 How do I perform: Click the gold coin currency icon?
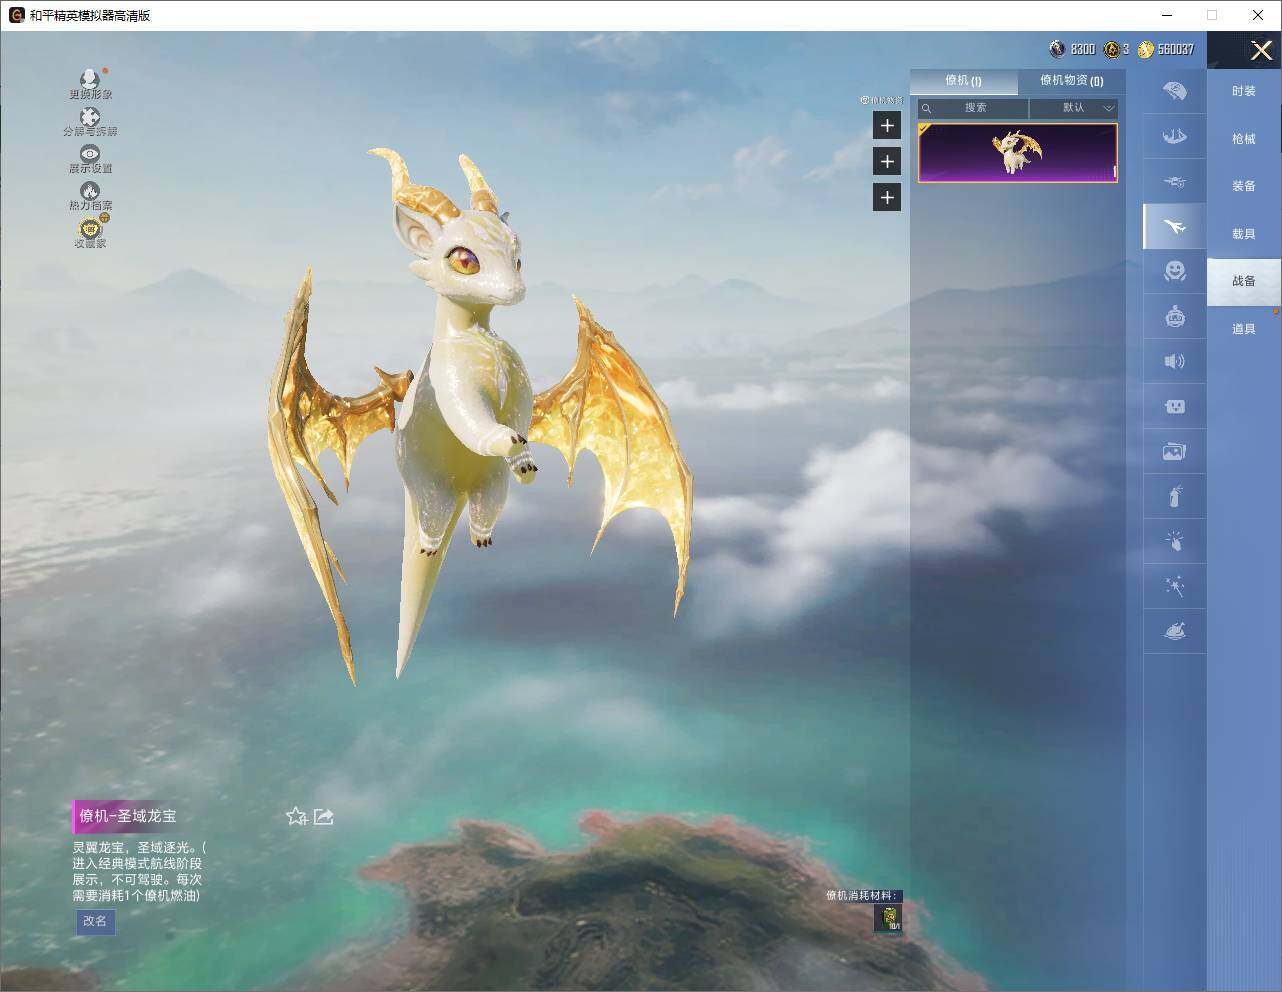coord(1145,49)
